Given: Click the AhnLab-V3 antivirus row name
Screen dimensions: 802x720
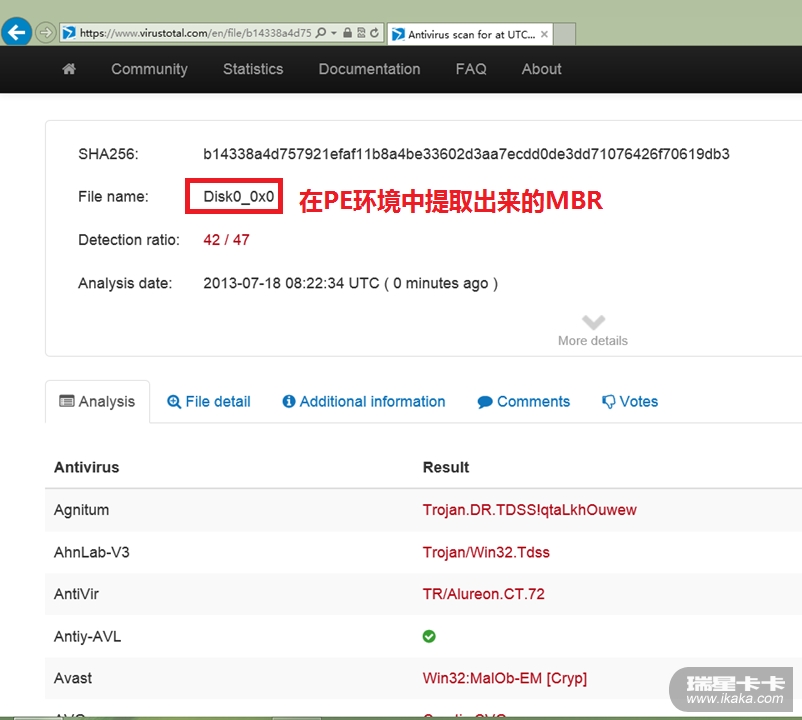Looking at the screenshot, I should point(92,552).
